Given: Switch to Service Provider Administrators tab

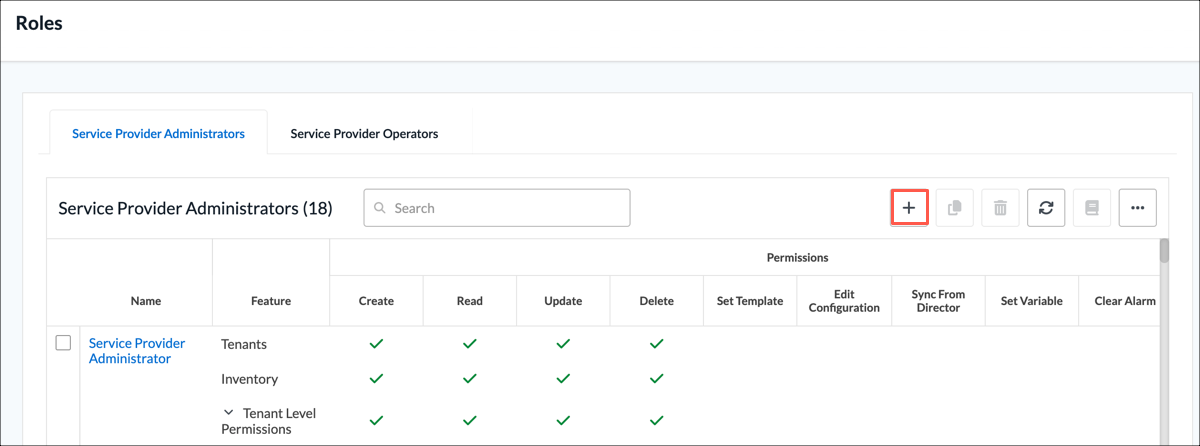Looking at the screenshot, I should 158,133.
